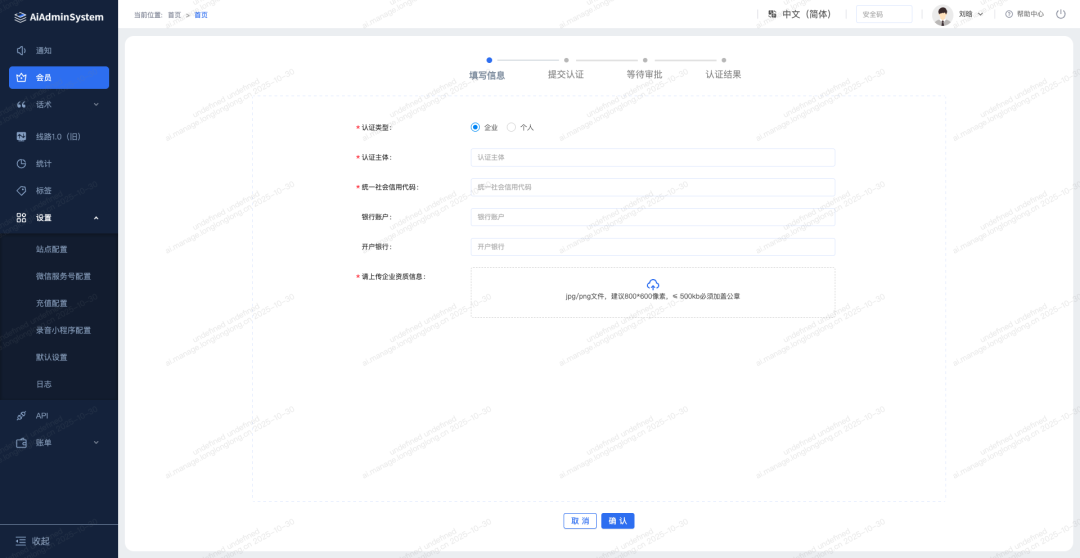The height and width of the screenshot is (558, 1080).
Task: Click the API rocket icon in sidebar
Action: [x=21, y=415]
